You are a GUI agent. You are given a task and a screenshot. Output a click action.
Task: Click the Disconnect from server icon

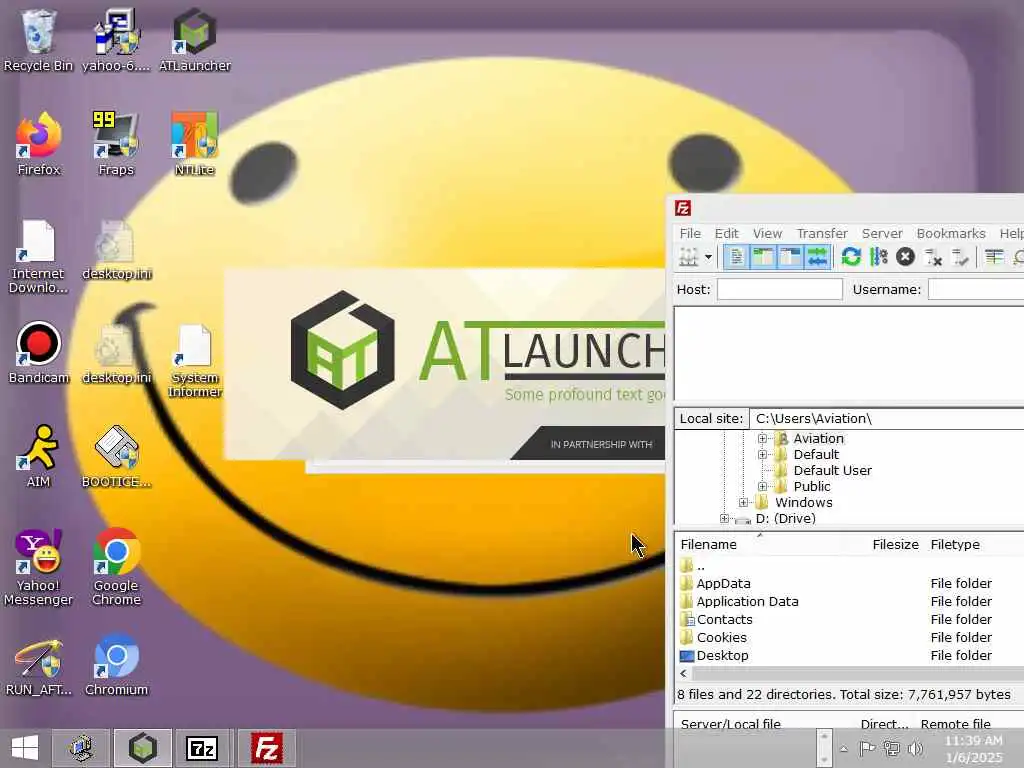click(x=933, y=257)
